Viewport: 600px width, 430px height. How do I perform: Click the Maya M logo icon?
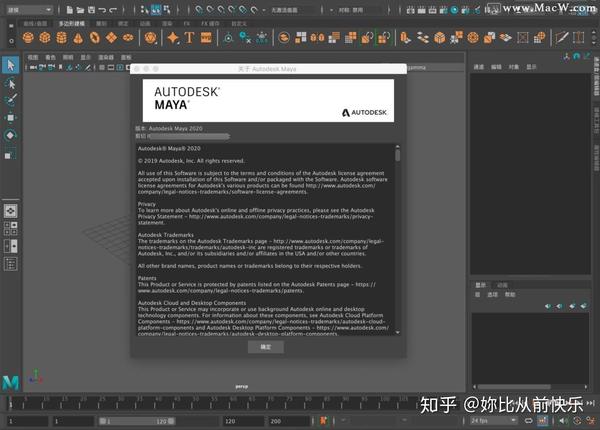(x=11, y=383)
